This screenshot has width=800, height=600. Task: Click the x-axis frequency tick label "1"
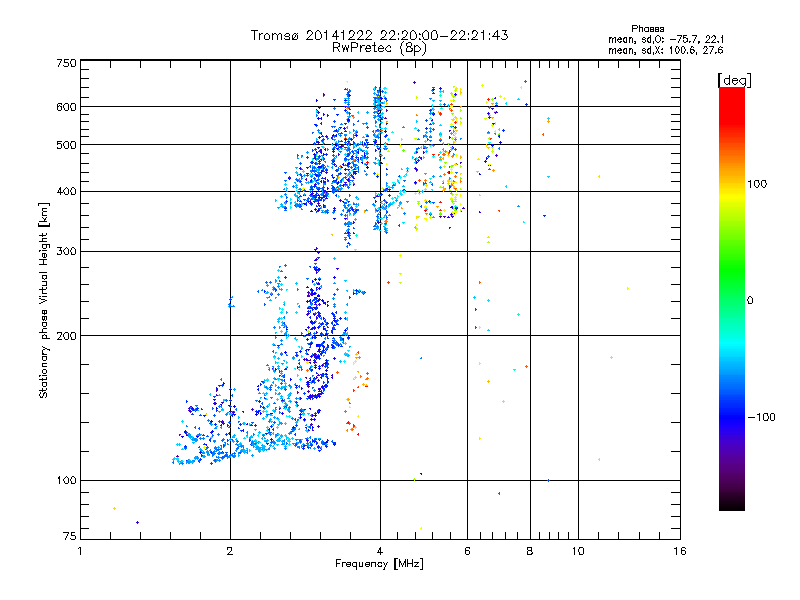pyautogui.click(x=80, y=551)
